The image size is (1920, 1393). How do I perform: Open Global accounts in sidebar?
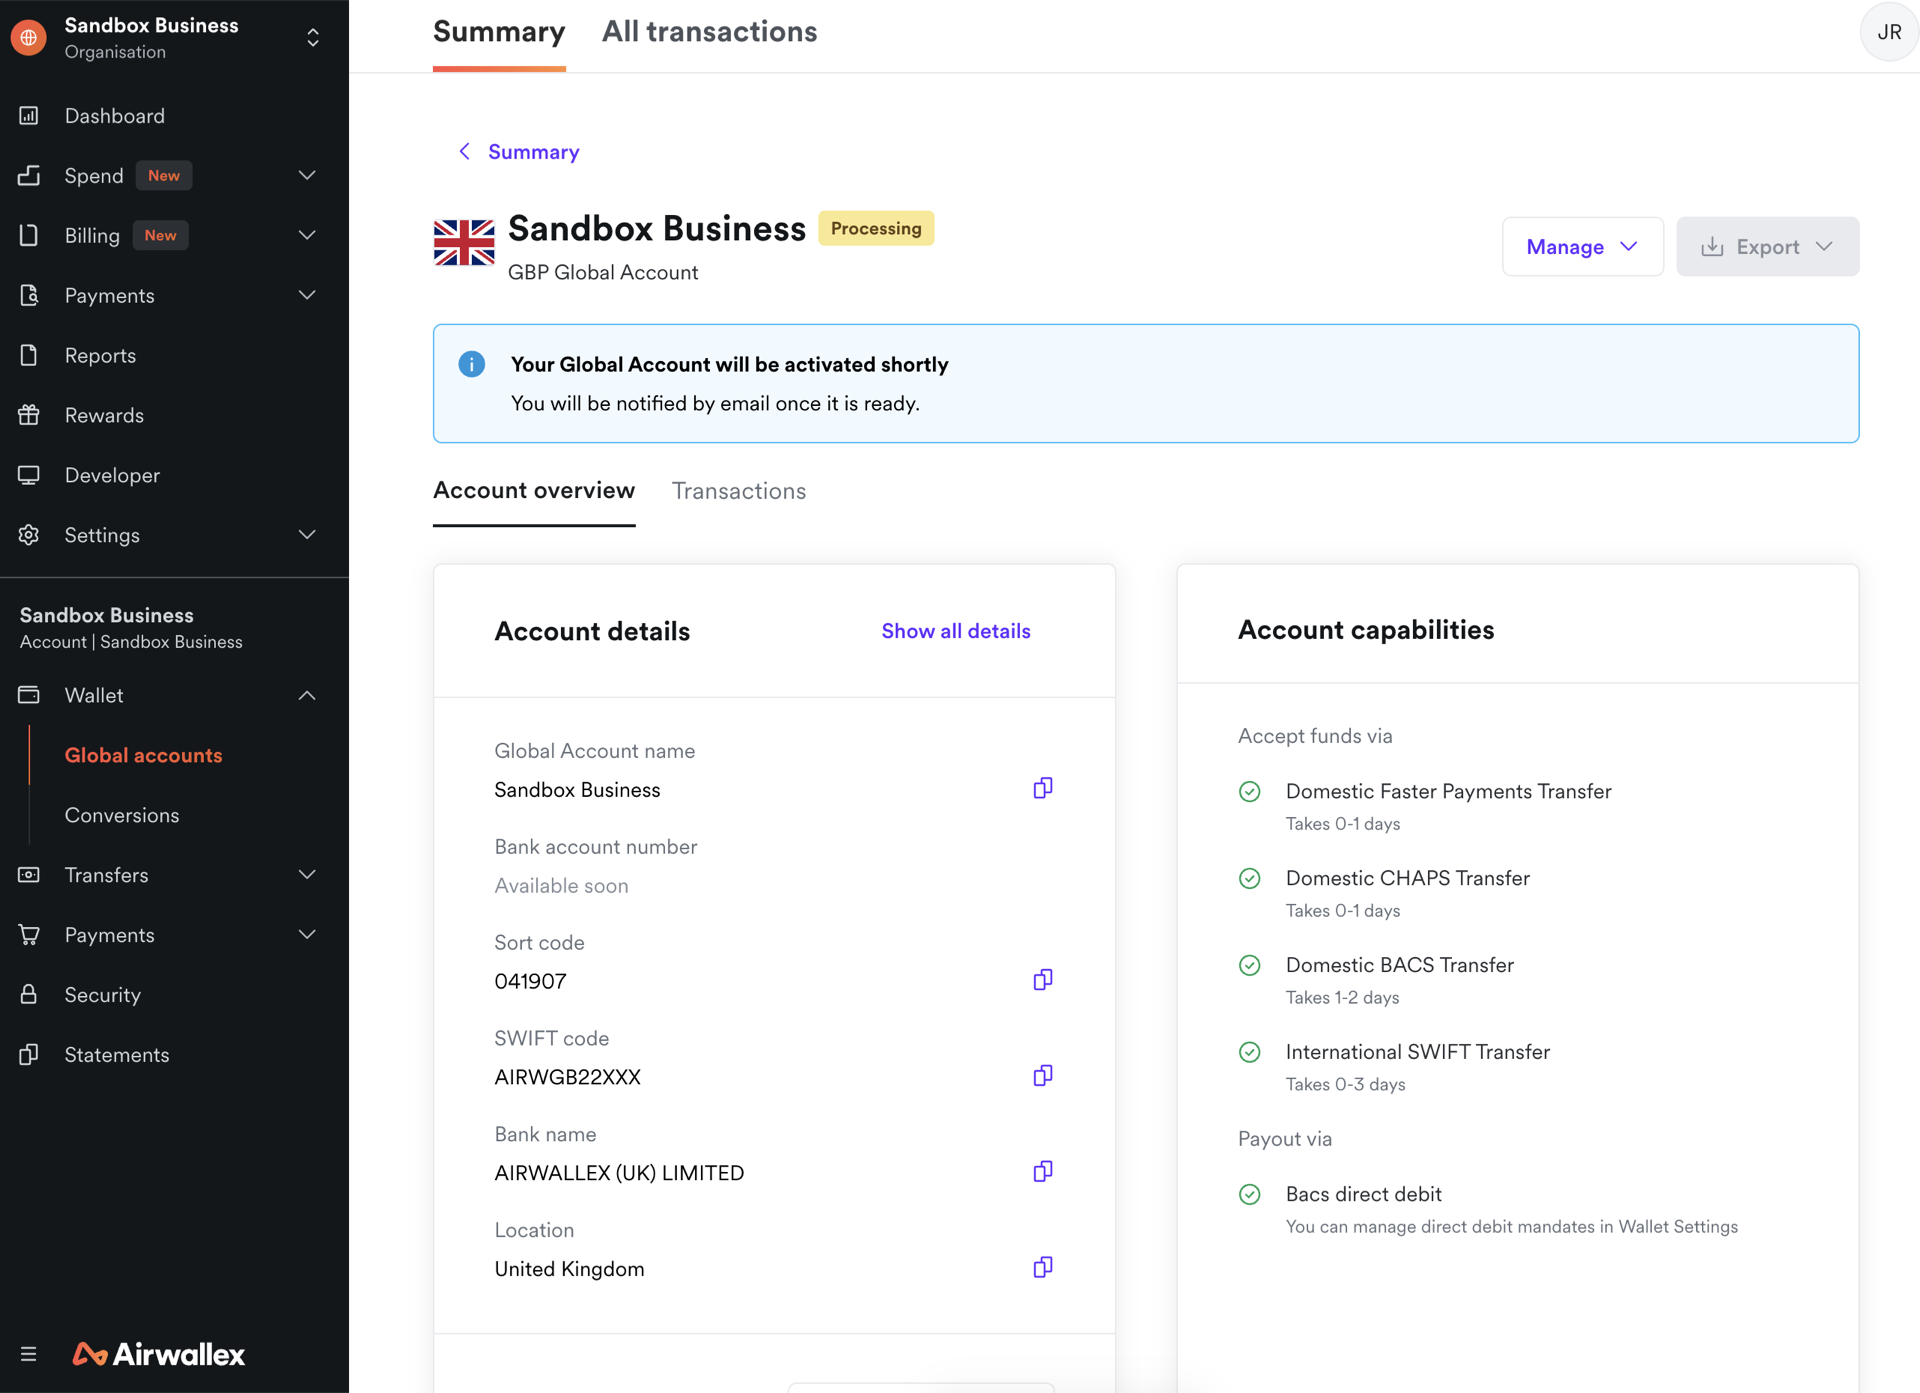(x=144, y=755)
